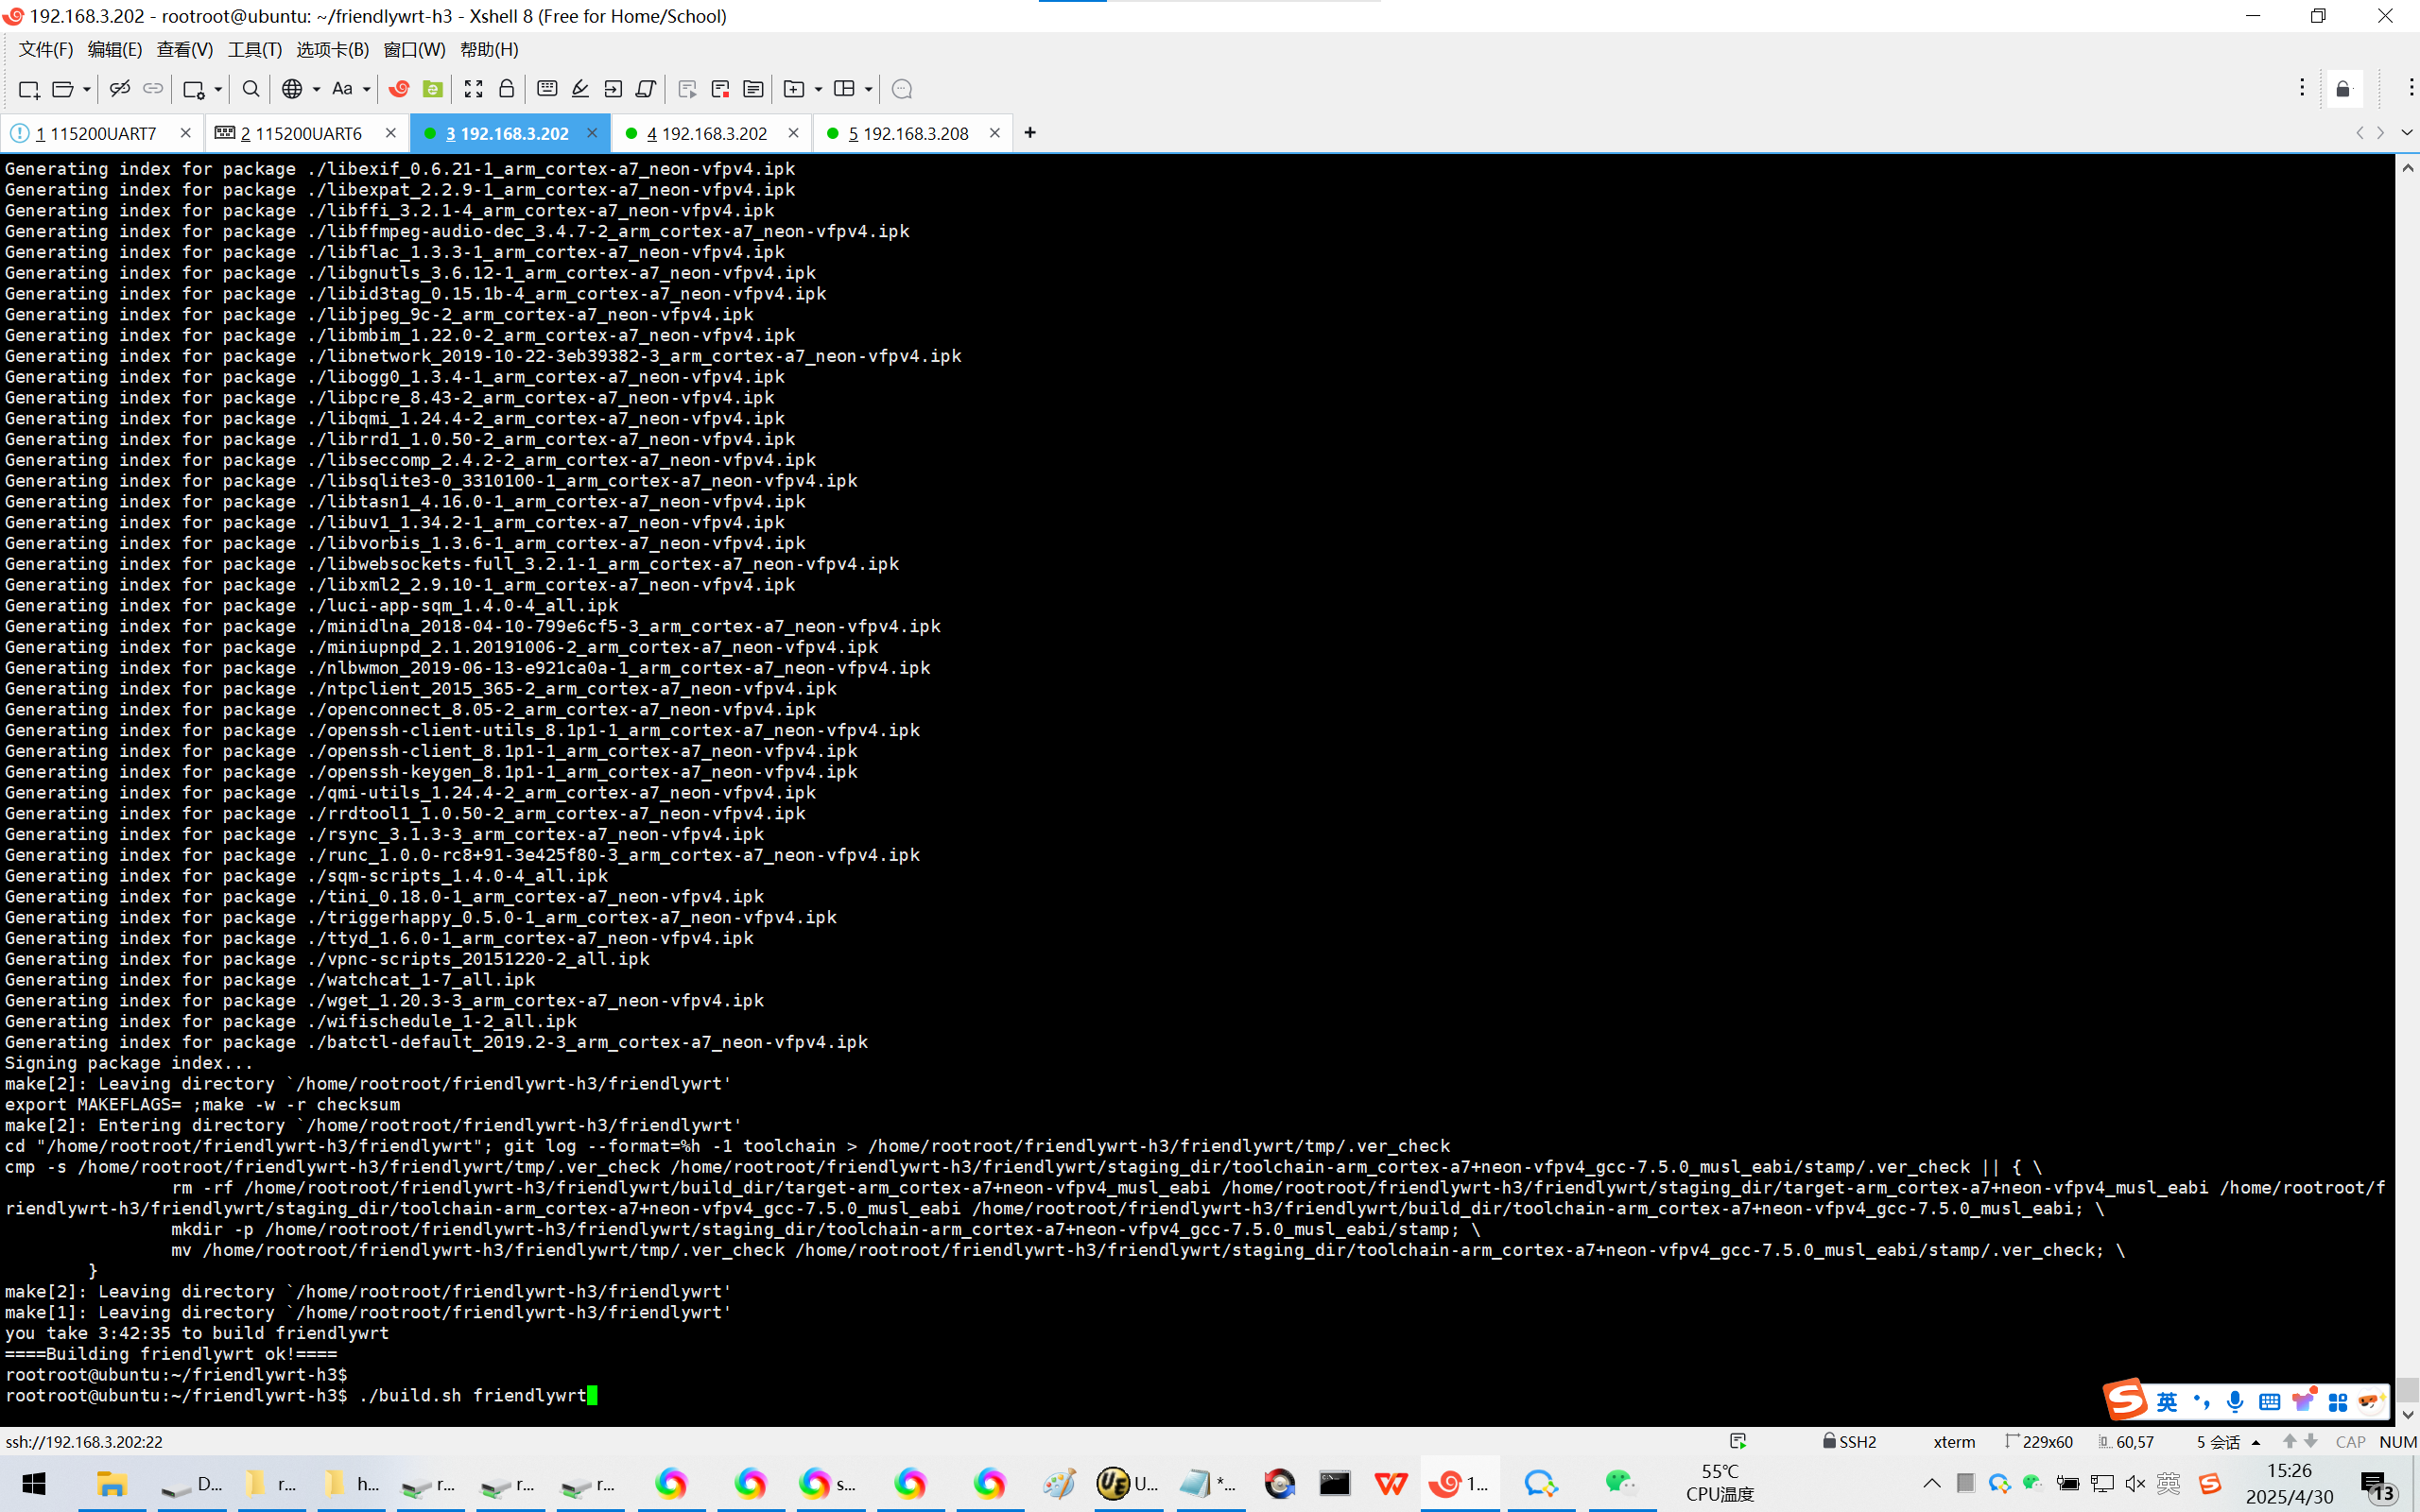Open the virtual keyboard toolbar icon
Viewport: 2420px width, 1512px height.
547,89
